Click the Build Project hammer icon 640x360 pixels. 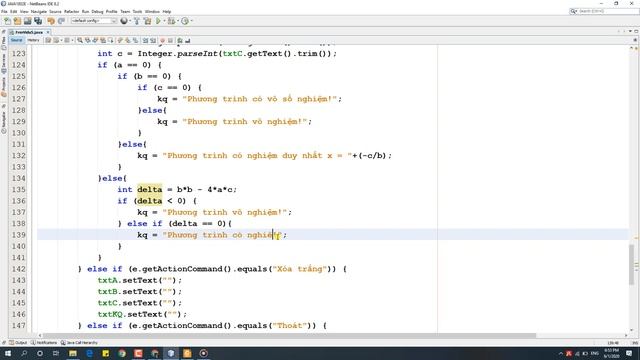point(137,21)
